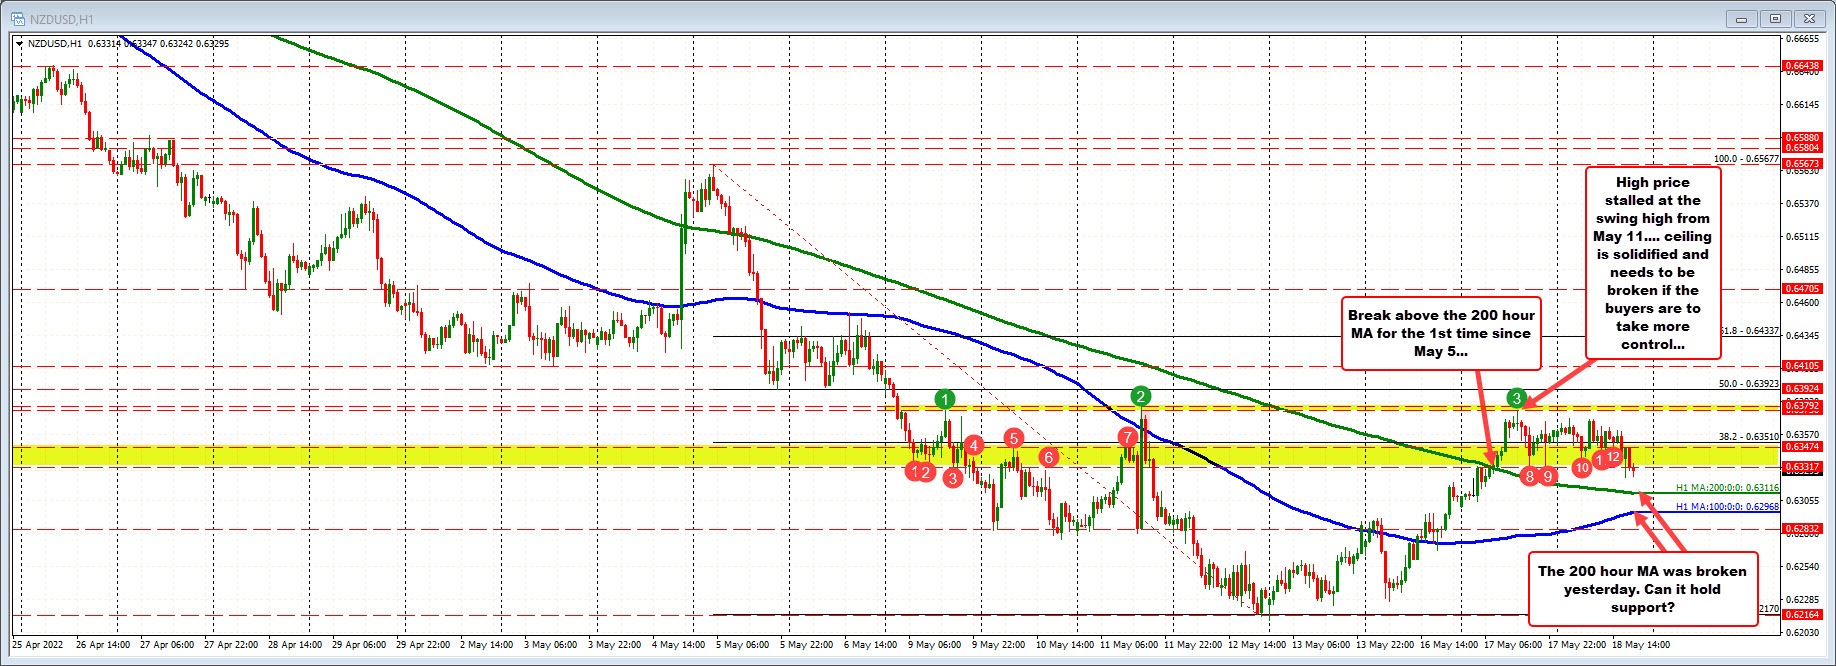Click the H1 MA:100 0.62968 indicator label
This screenshot has height=666, width=1836.
1727,507
